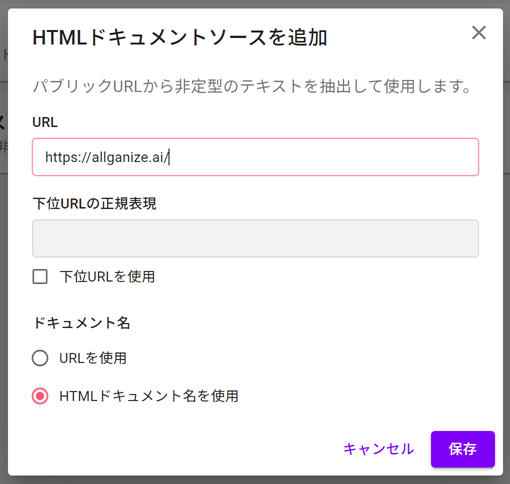The image size is (510, 484).
Task: Click the 下位URLの正規表現 label
Action: 94,203
